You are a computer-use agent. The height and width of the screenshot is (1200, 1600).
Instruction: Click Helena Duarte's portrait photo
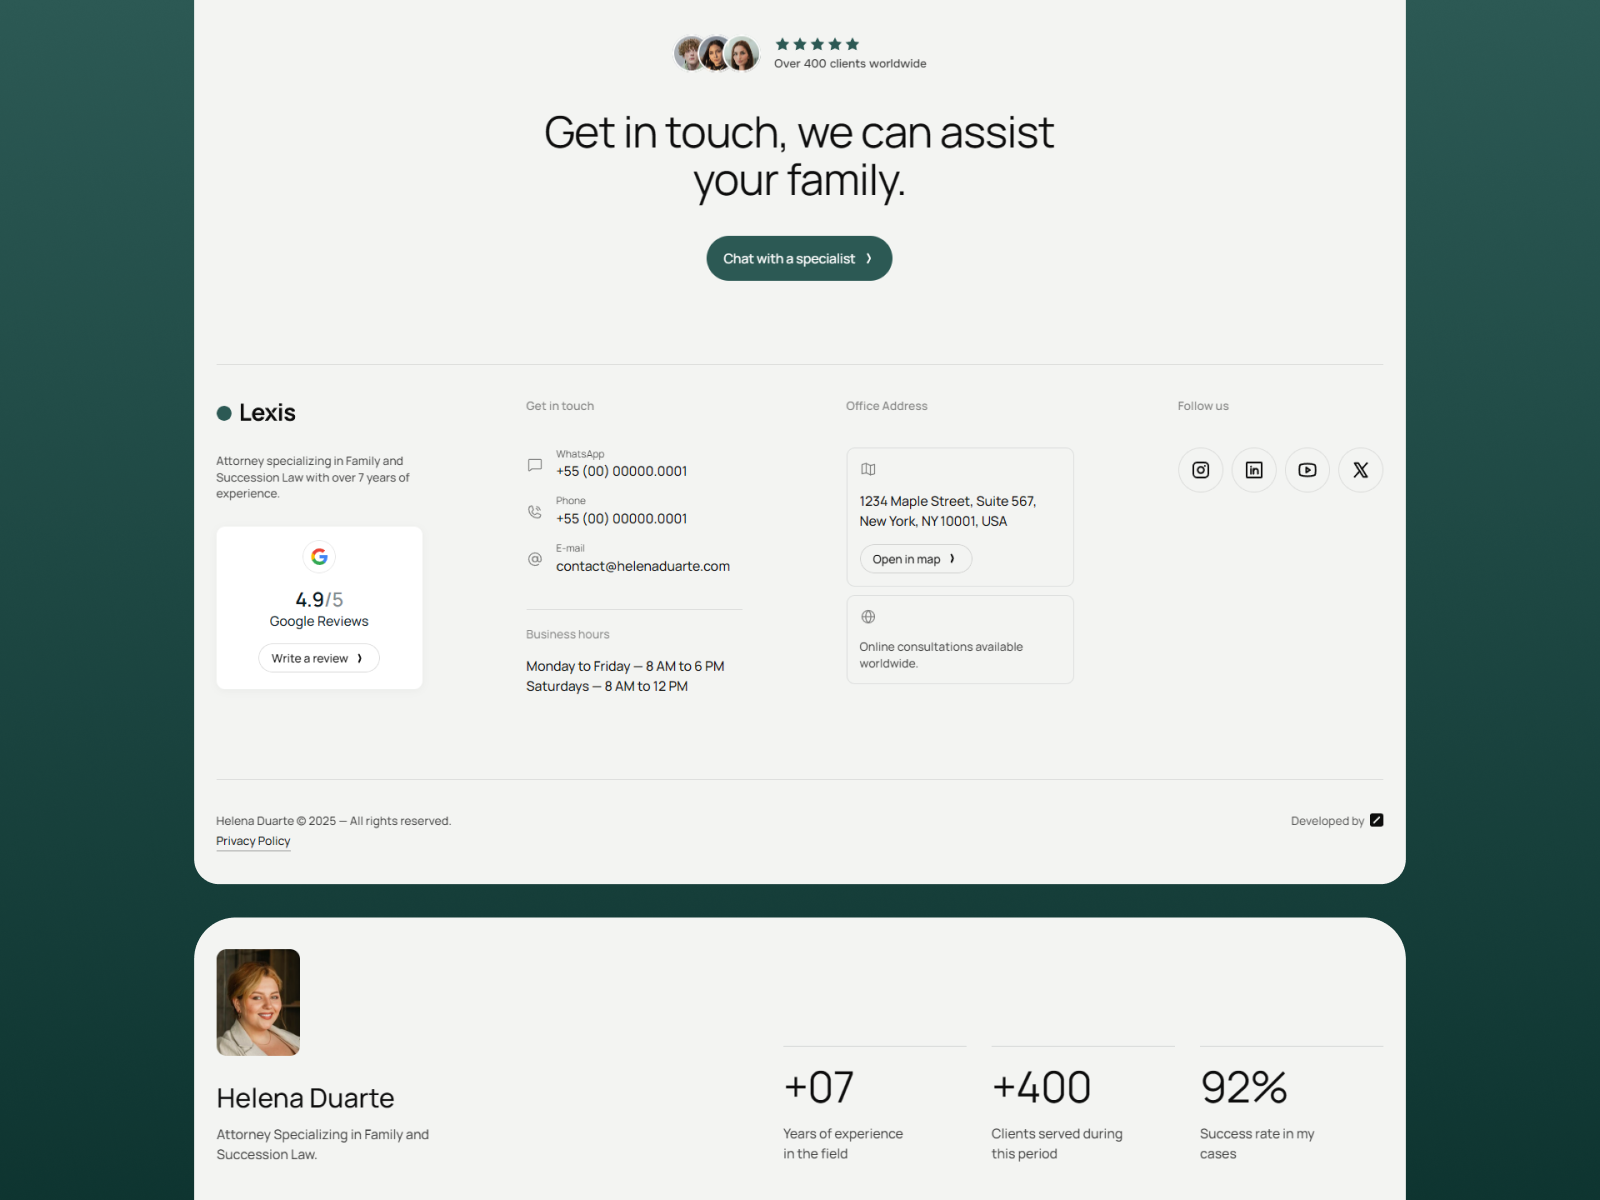coord(258,1002)
